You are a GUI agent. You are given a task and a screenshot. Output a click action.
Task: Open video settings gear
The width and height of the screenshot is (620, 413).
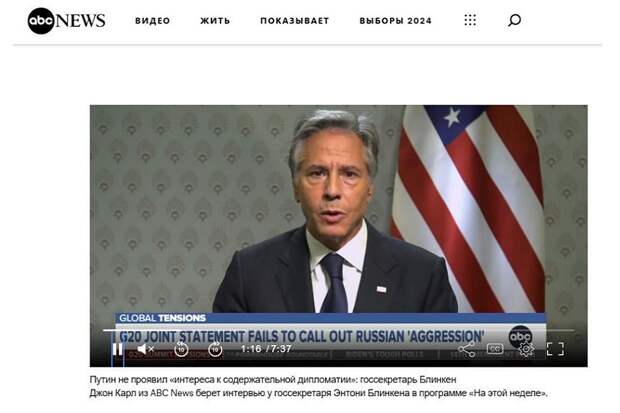coord(526,349)
